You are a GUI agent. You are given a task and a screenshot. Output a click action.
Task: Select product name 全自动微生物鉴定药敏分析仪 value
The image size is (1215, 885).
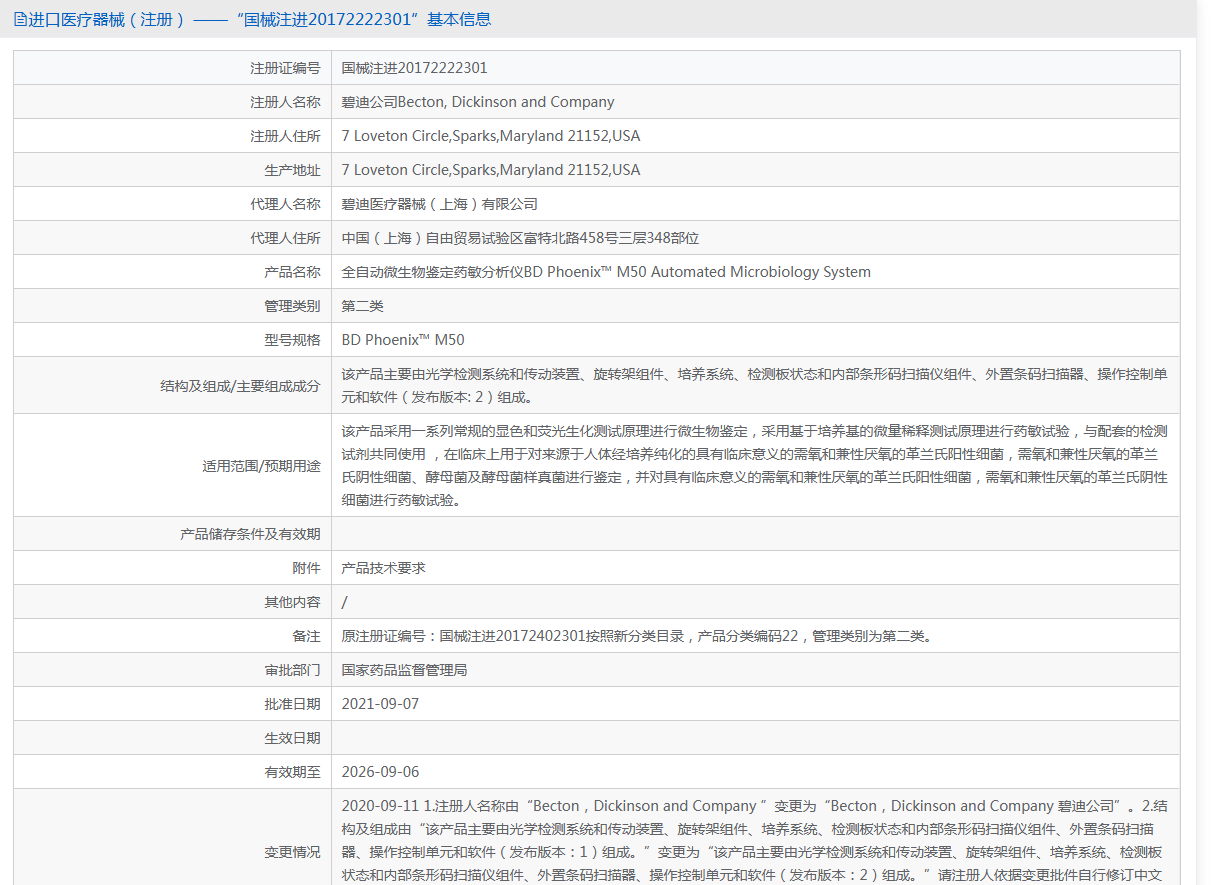click(x=606, y=272)
